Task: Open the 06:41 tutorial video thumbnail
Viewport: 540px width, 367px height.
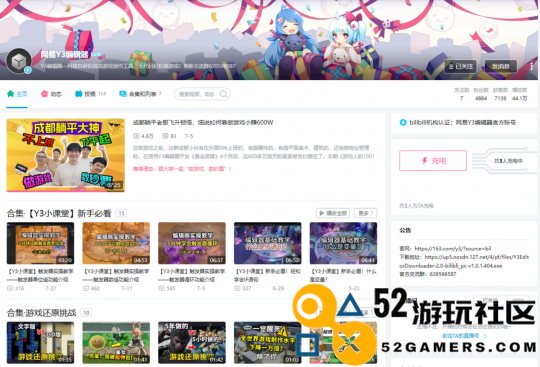Action: tap(343, 243)
